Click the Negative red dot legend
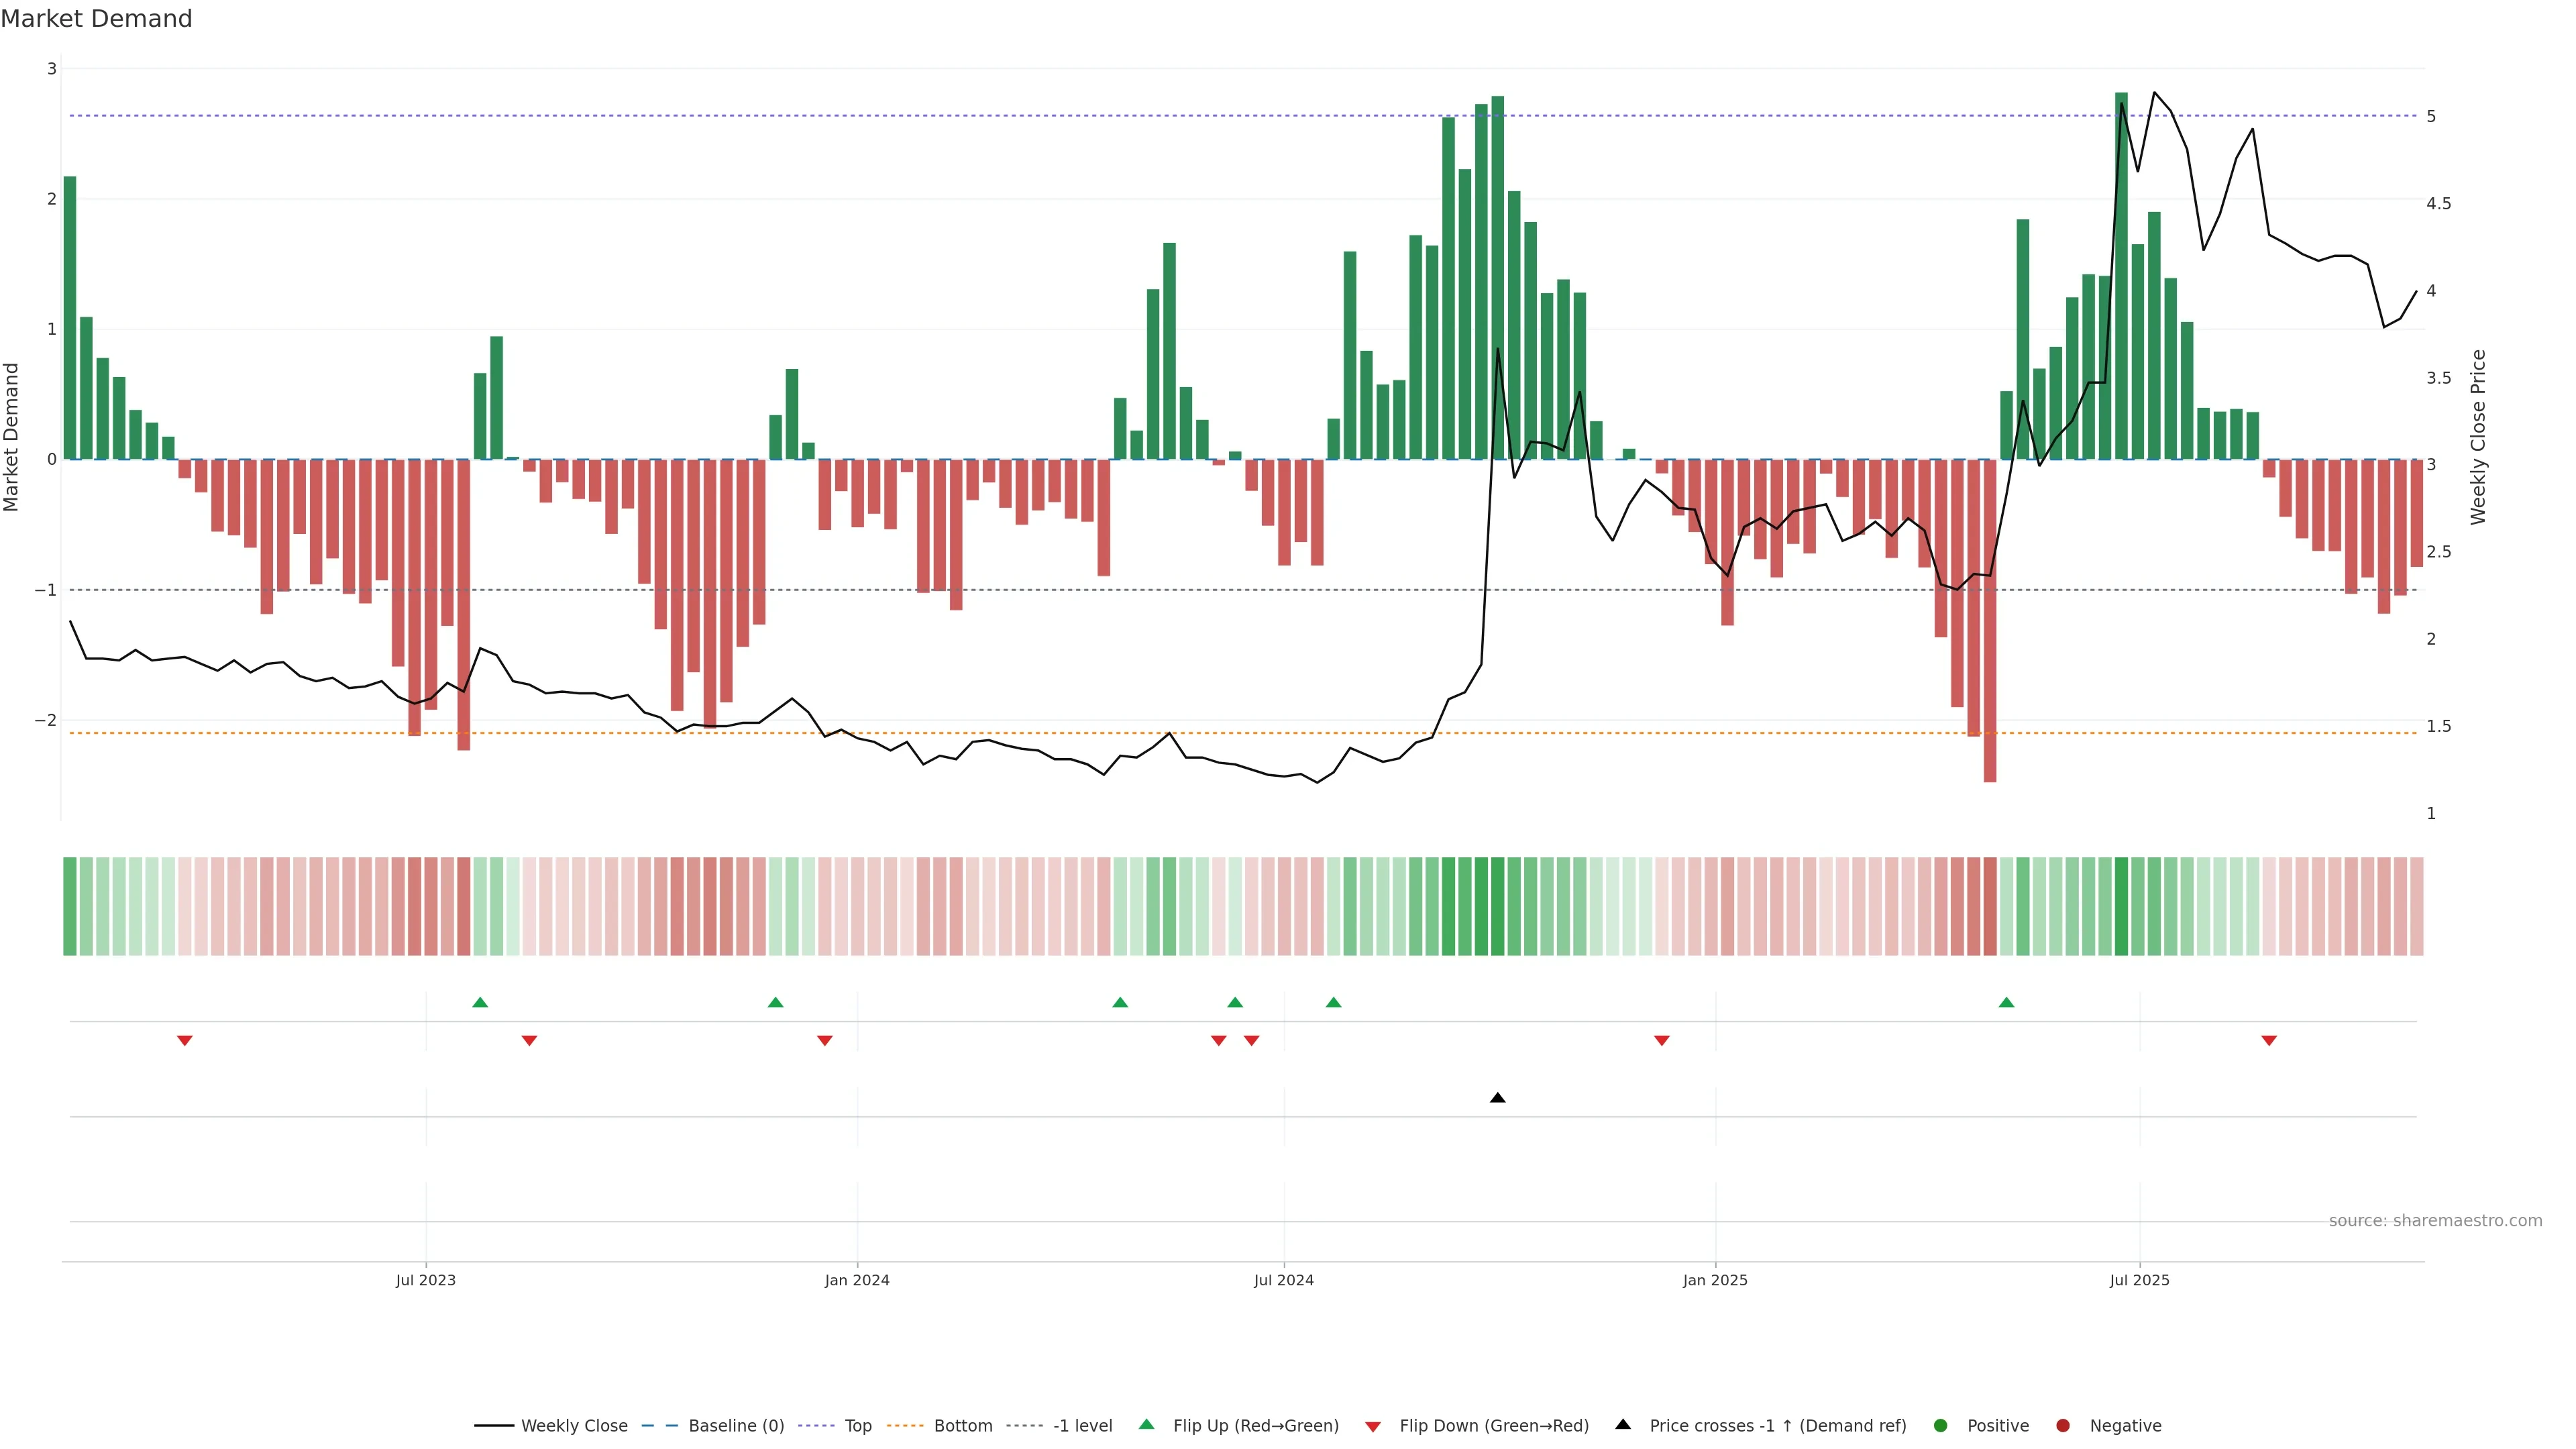This screenshot has width=2576, height=1449. click(x=2063, y=1426)
